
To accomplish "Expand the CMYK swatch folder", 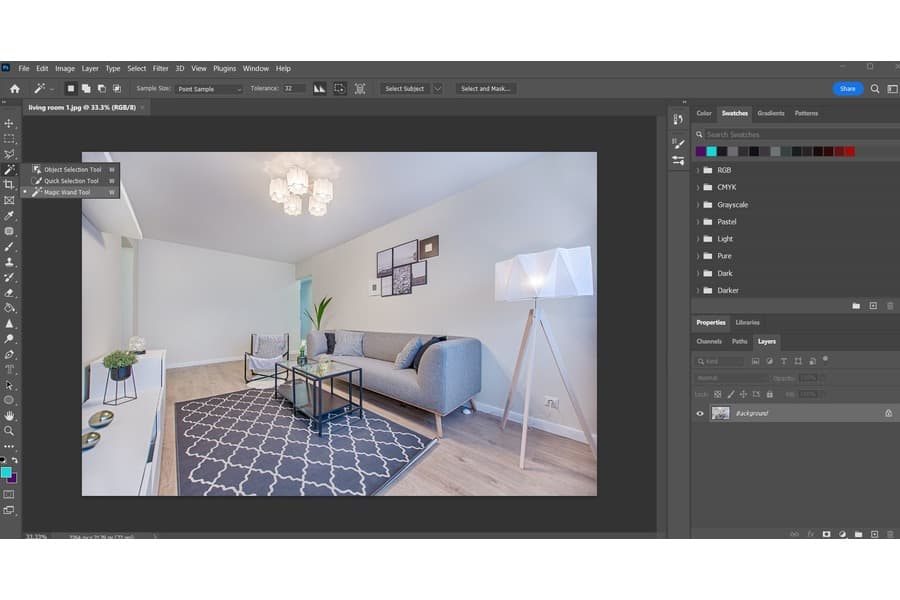I will (698, 187).
